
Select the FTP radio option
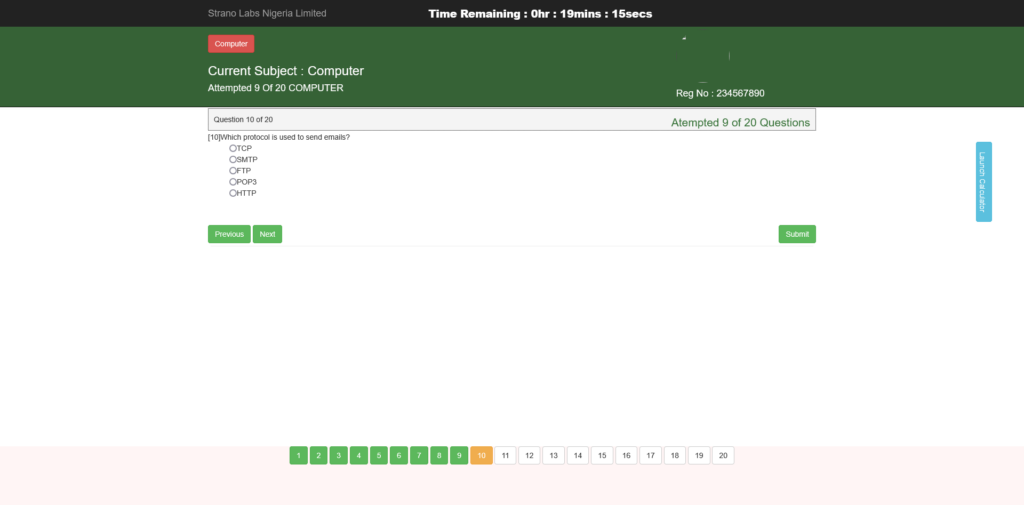click(233, 171)
